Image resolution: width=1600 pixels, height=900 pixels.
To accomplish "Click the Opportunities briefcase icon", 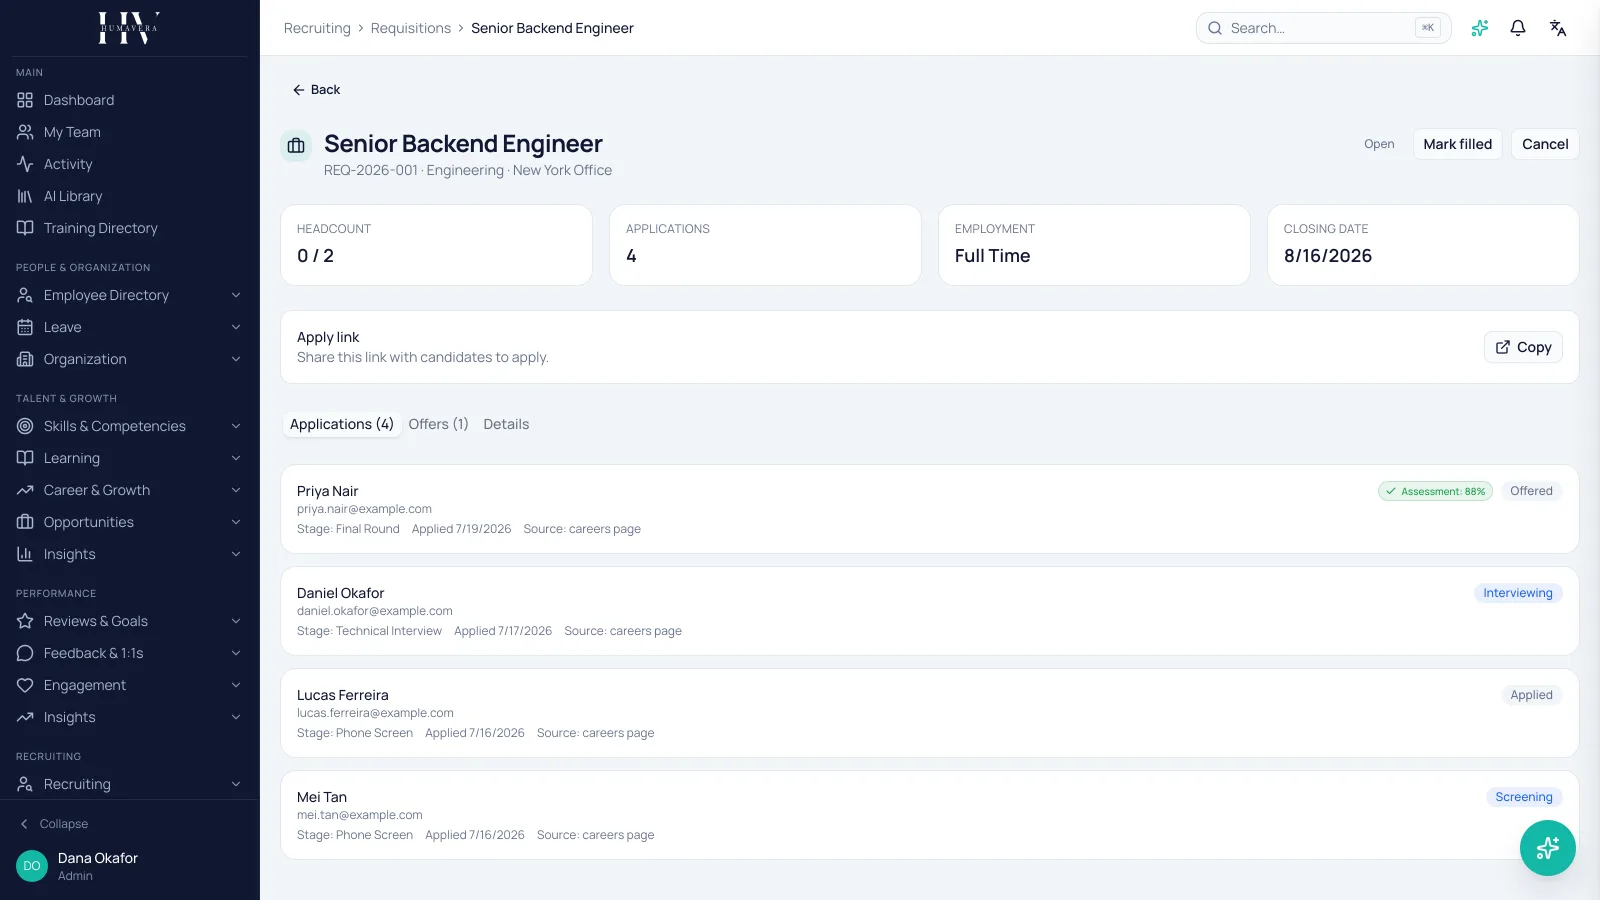I will [x=25, y=522].
